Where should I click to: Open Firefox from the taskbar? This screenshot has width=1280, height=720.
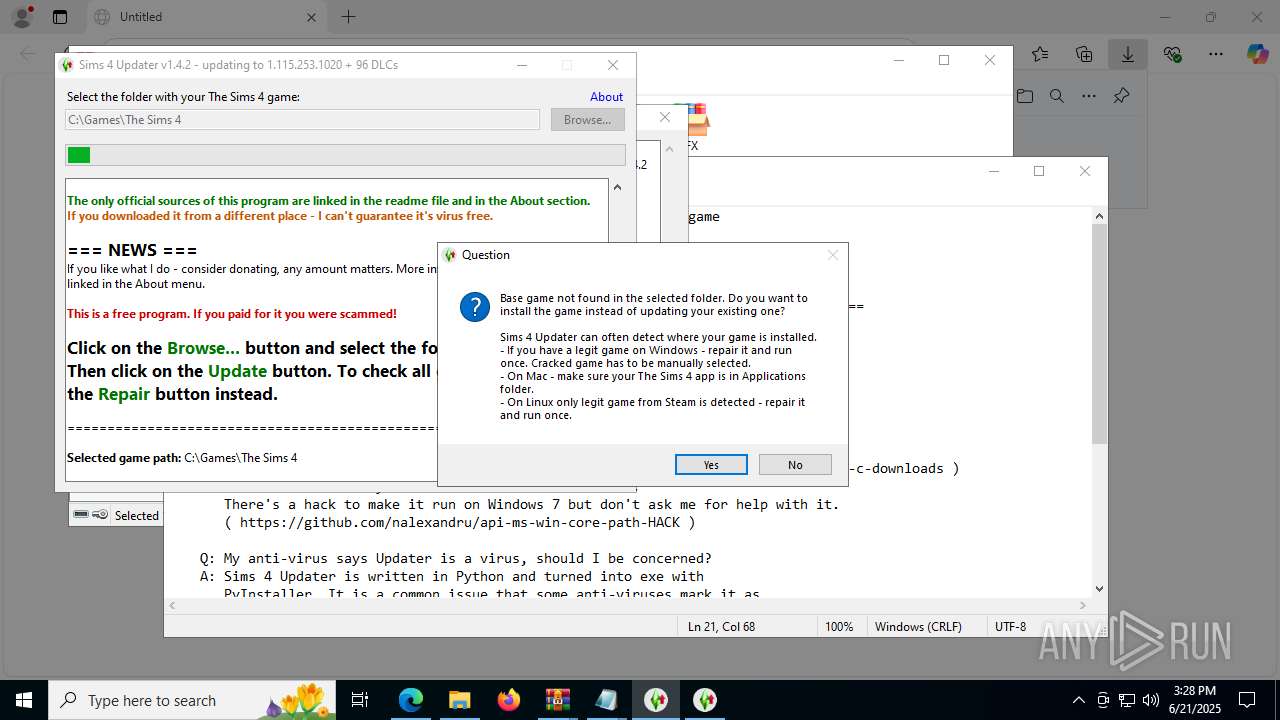click(509, 700)
